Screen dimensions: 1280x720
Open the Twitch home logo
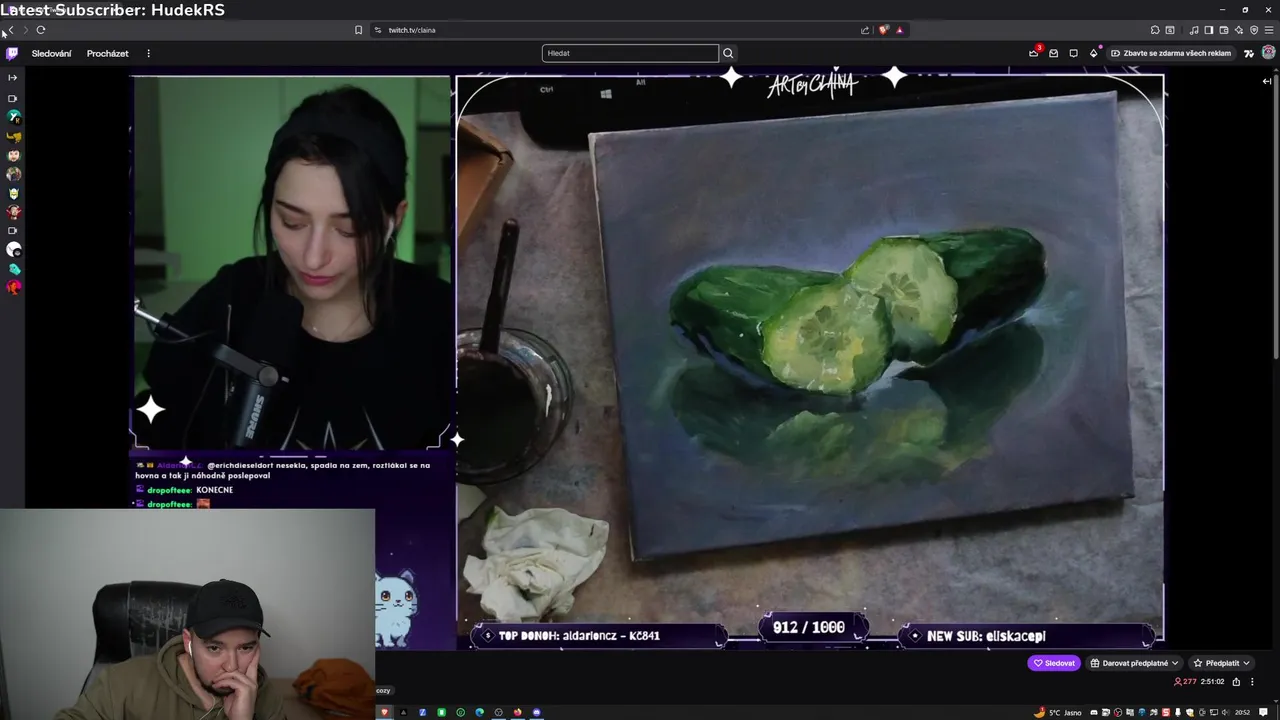12,53
